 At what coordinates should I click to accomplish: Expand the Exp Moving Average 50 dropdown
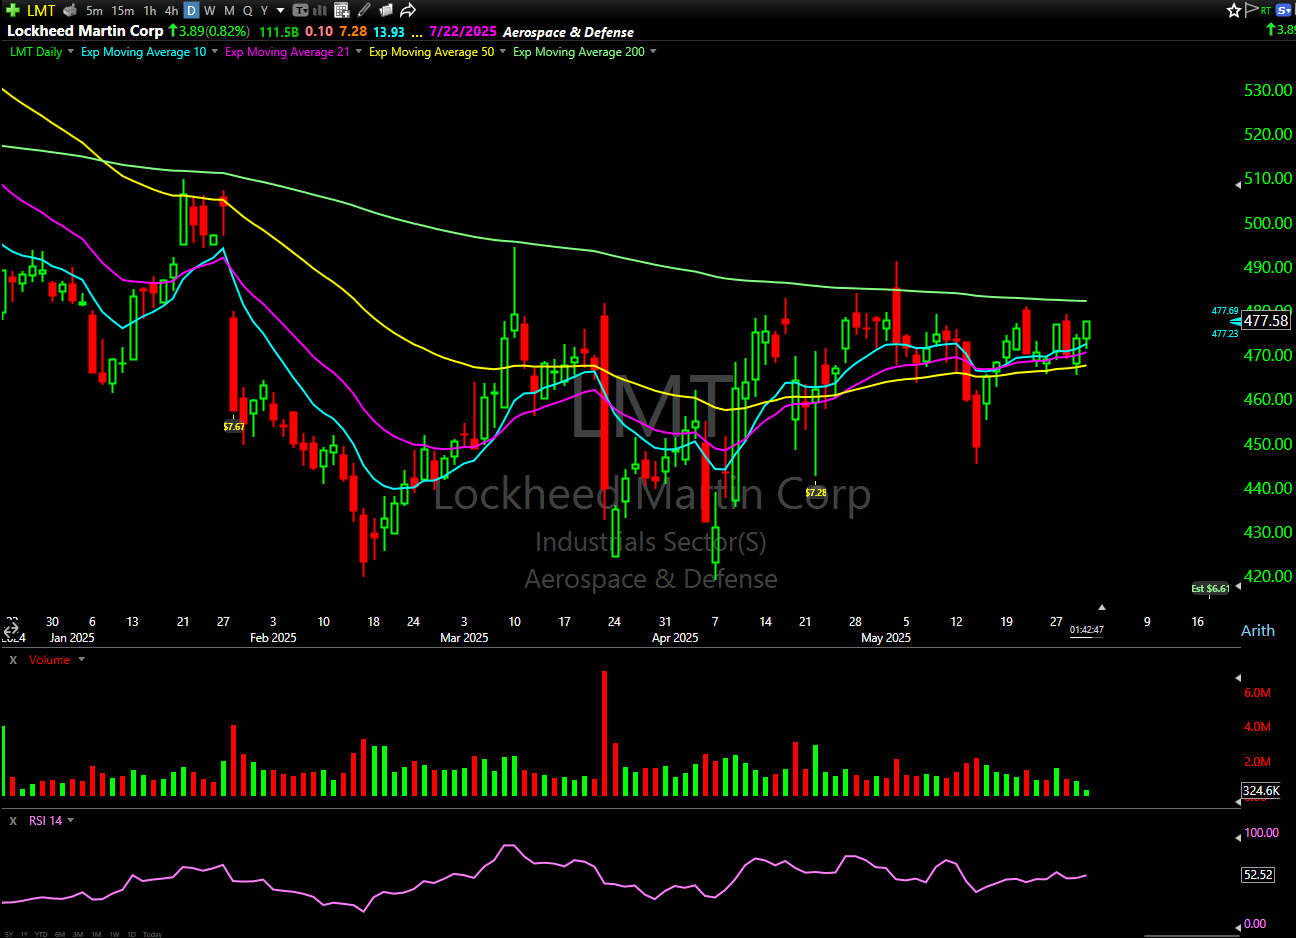(x=502, y=52)
